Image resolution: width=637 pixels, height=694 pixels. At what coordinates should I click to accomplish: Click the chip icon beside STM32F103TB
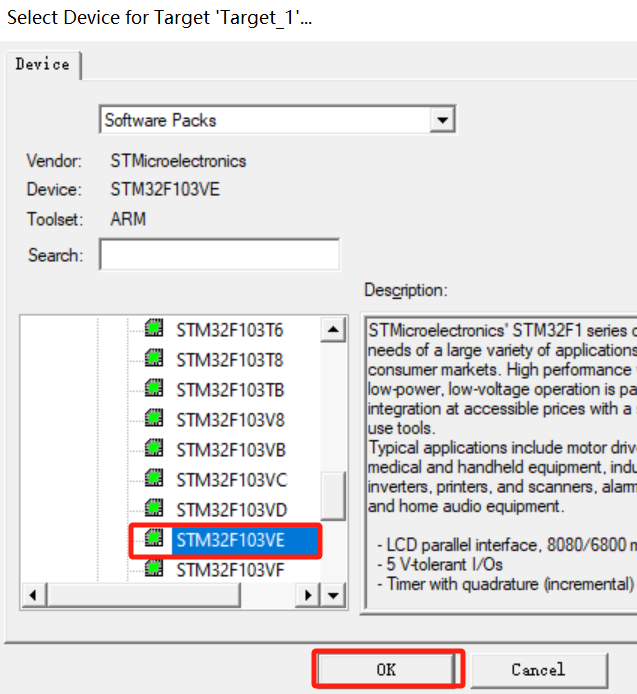click(x=154, y=388)
